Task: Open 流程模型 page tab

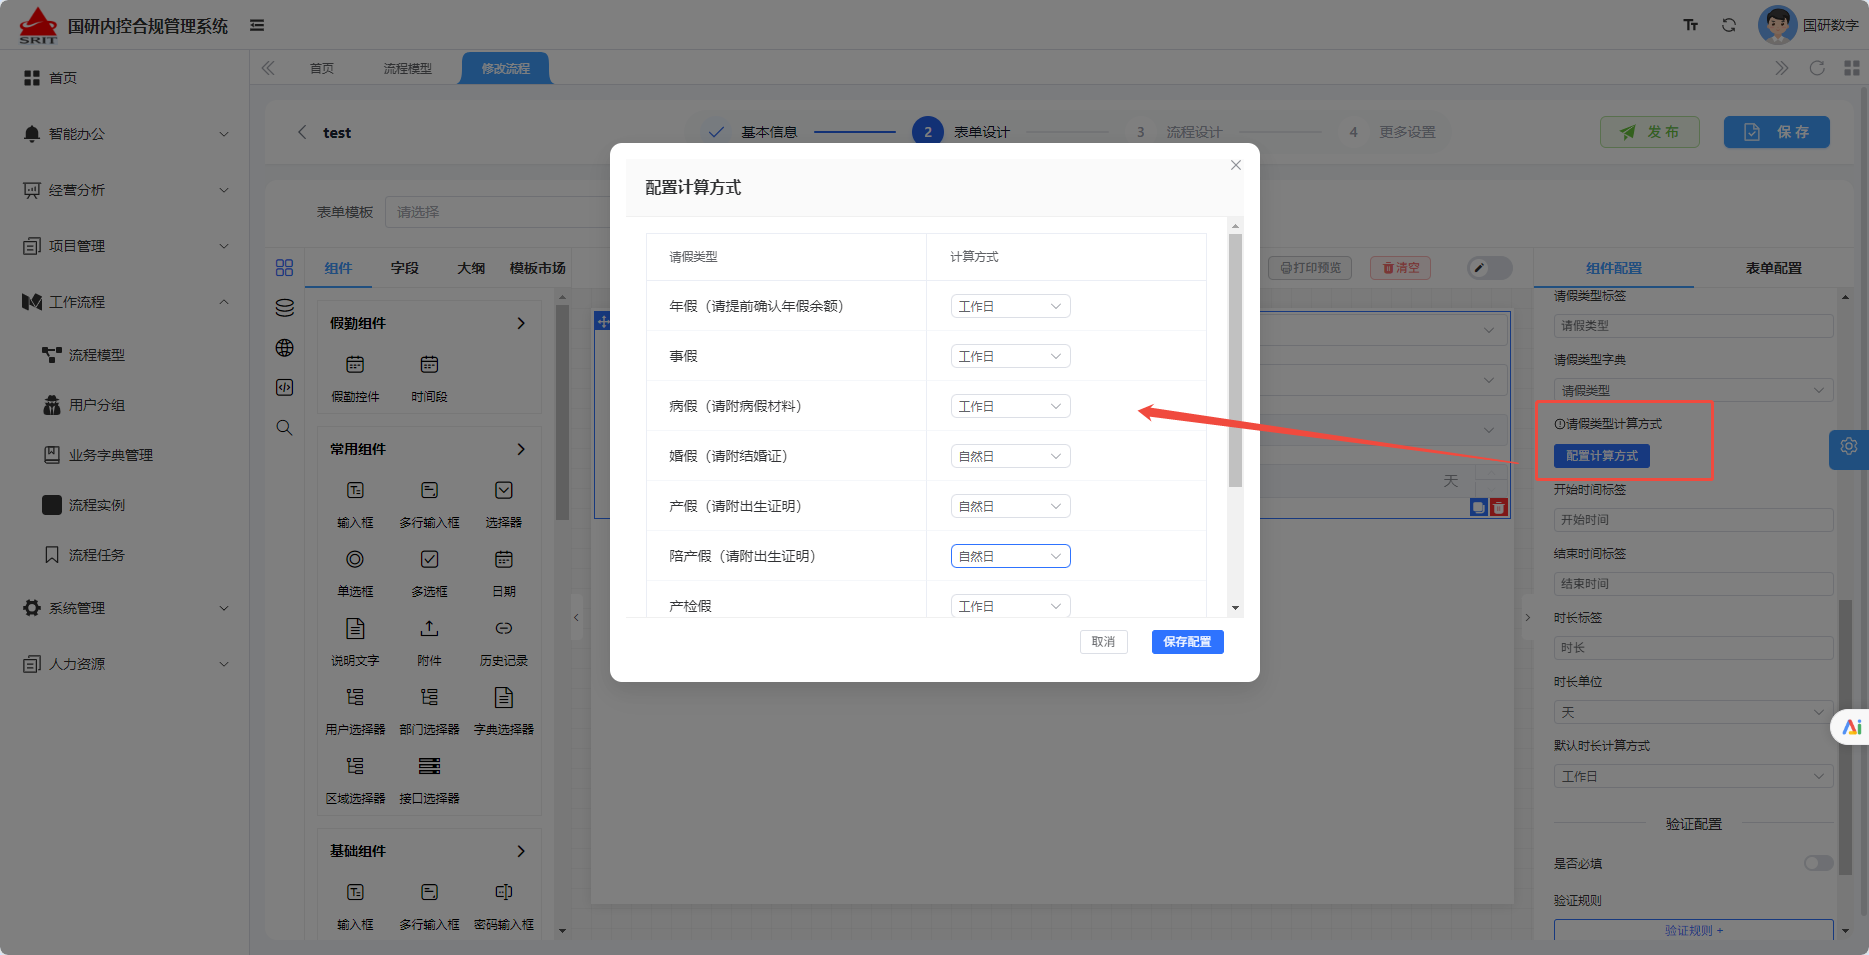Action: [x=408, y=68]
